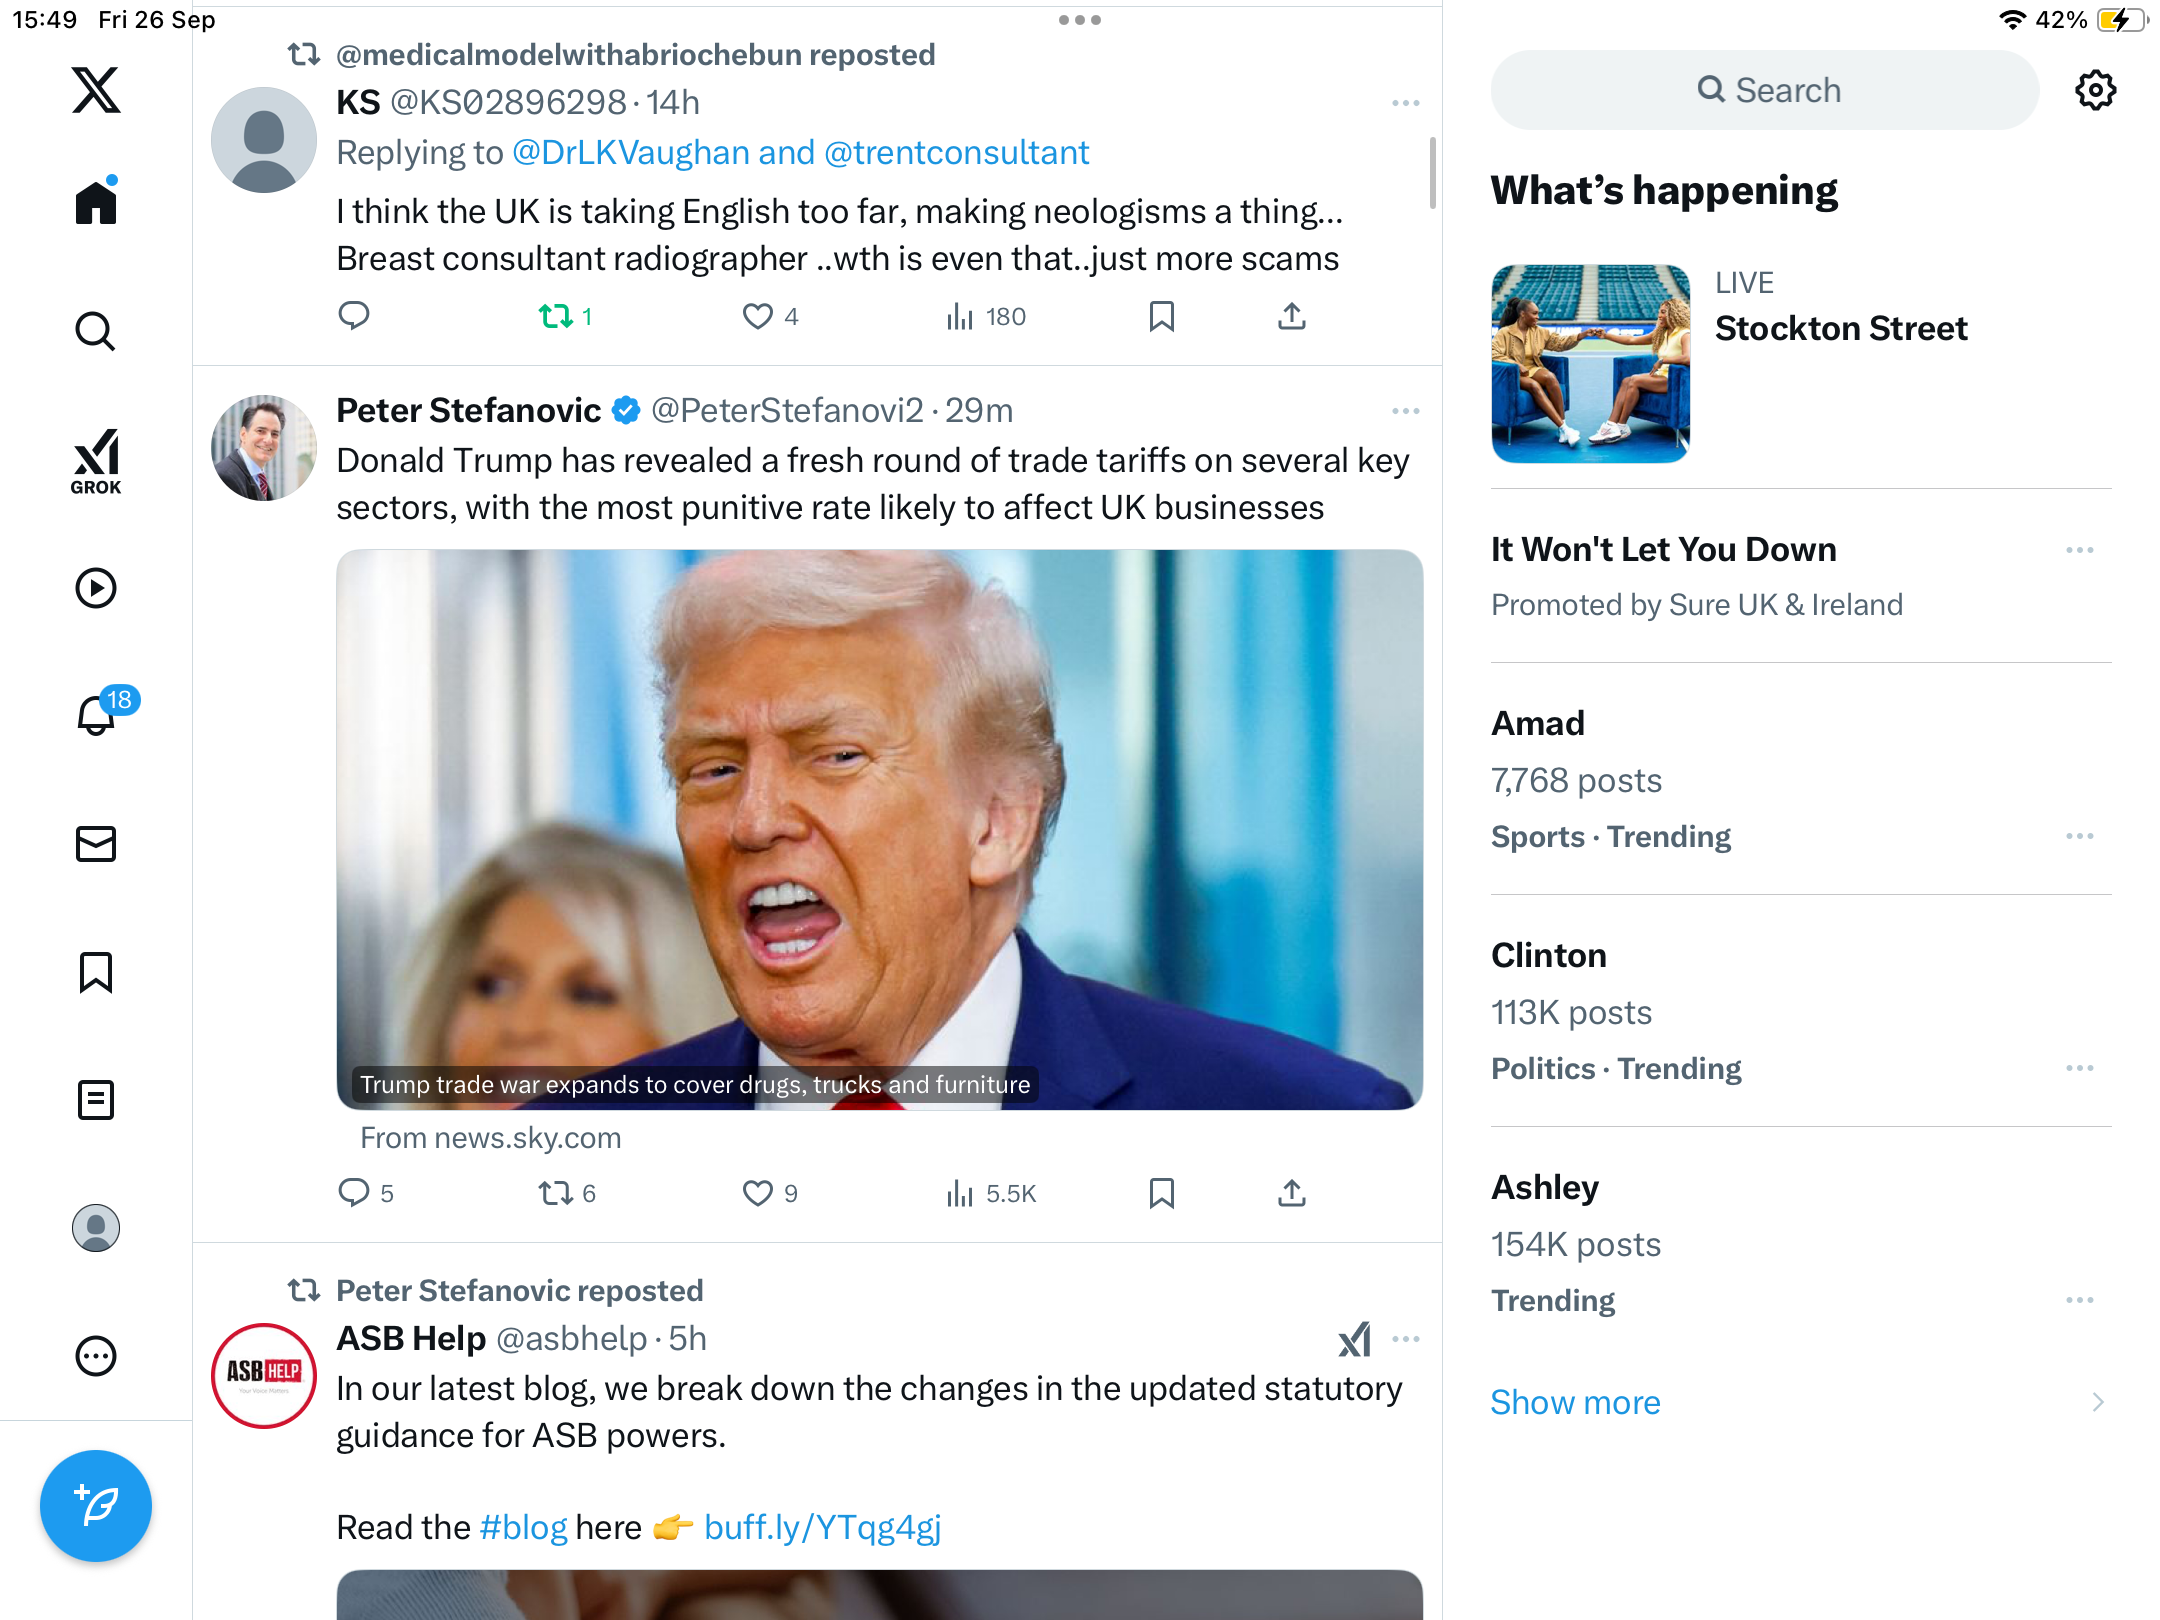This screenshot has height=1620, width=2160.
Task: Focus the Search field
Action: click(x=1765, y=90)
